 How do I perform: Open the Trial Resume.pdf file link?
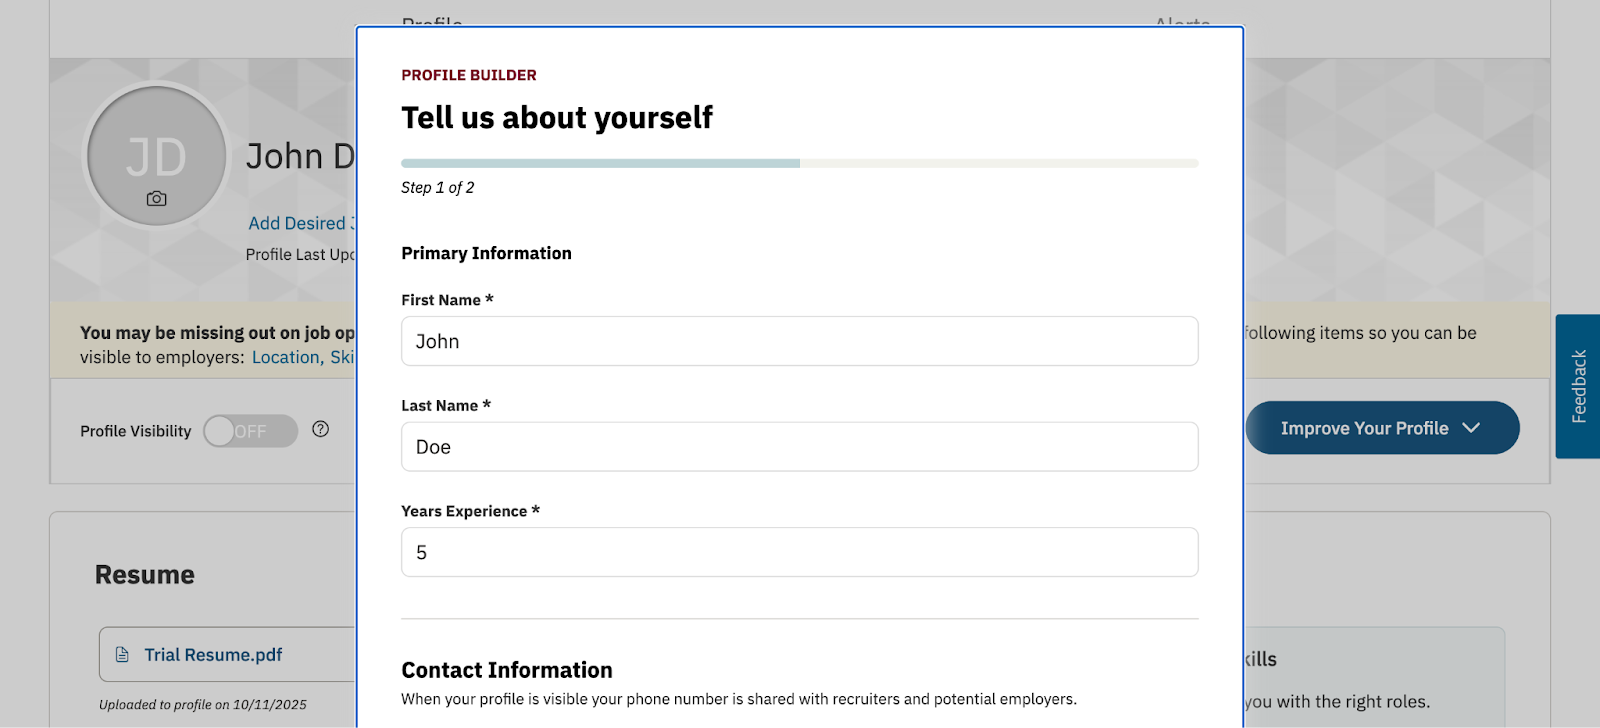(x=213, y=655)
